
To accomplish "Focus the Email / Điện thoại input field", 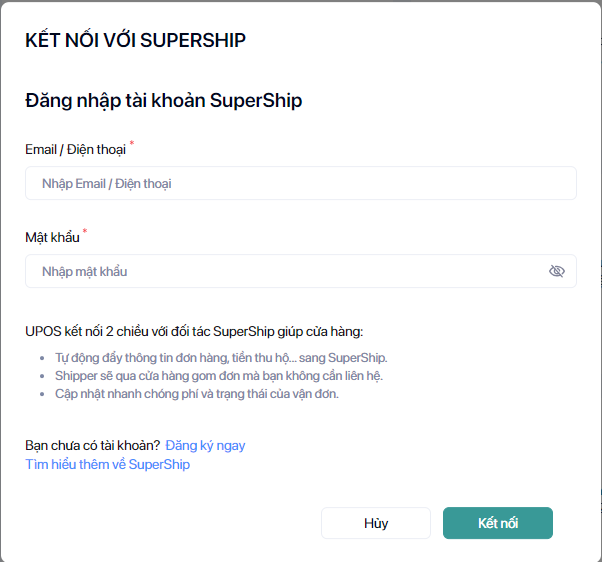I will coord(300,184).
